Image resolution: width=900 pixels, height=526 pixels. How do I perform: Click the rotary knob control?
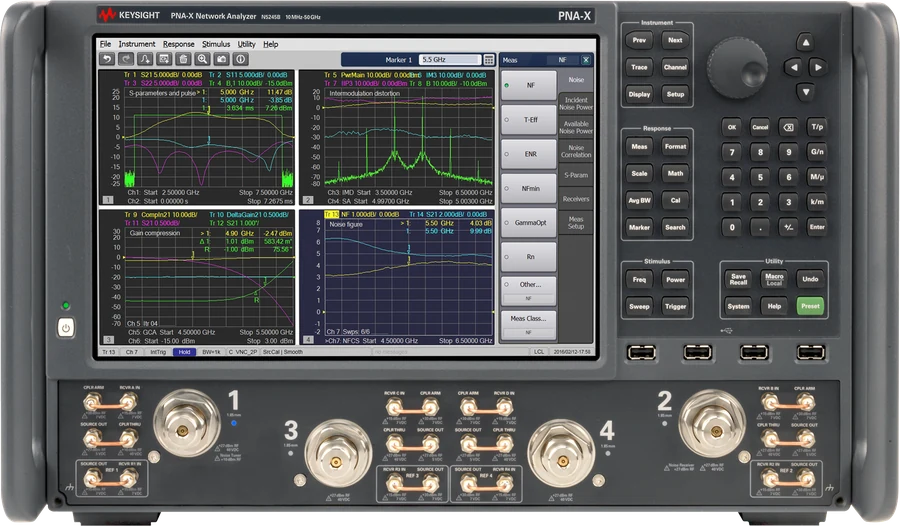[737, 68]
